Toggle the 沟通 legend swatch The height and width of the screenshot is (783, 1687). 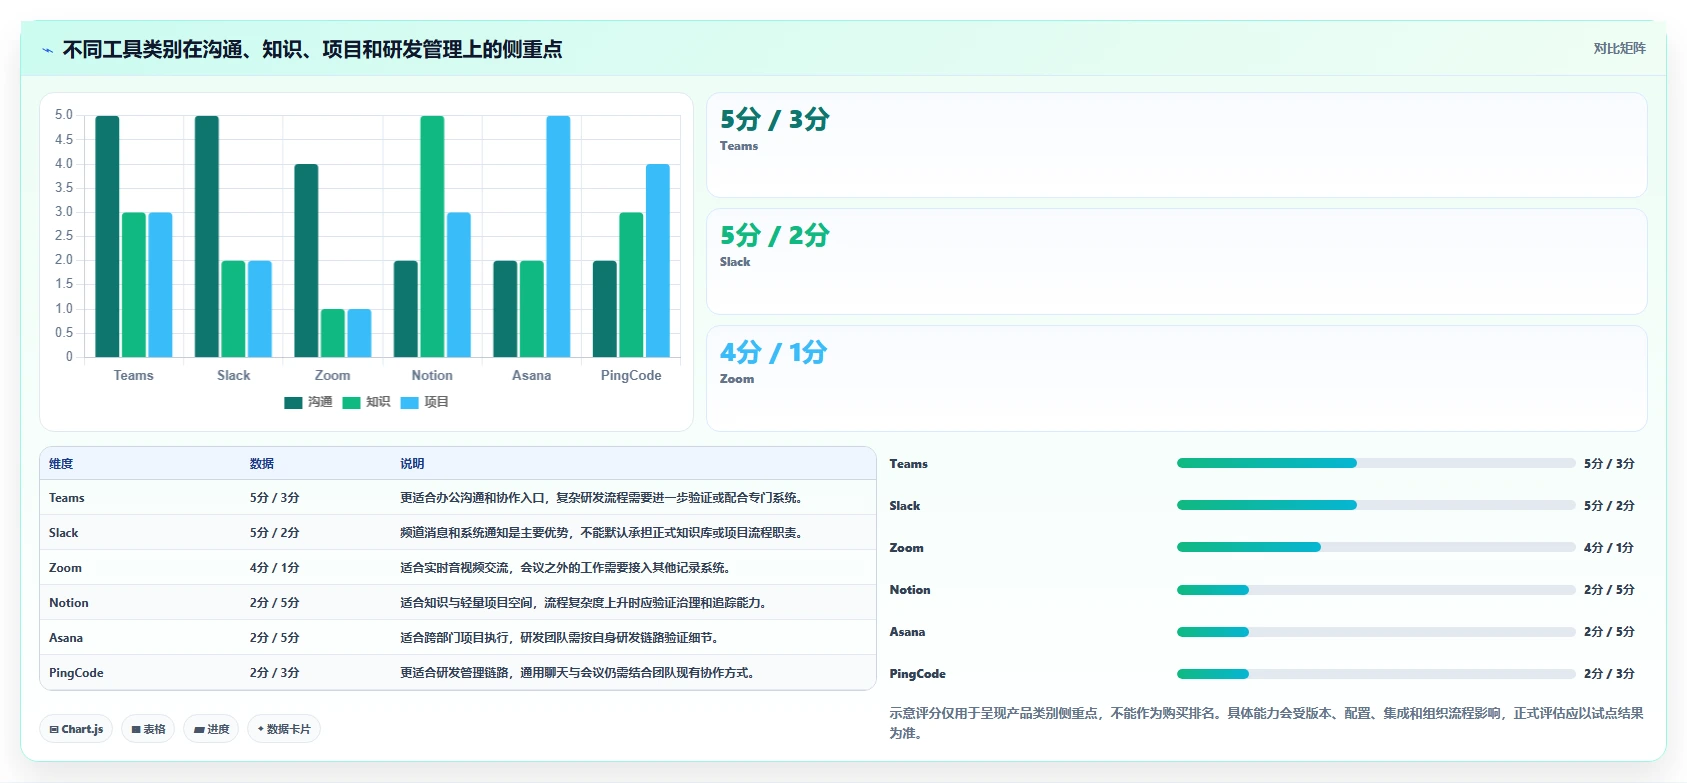tap(293, 403)
